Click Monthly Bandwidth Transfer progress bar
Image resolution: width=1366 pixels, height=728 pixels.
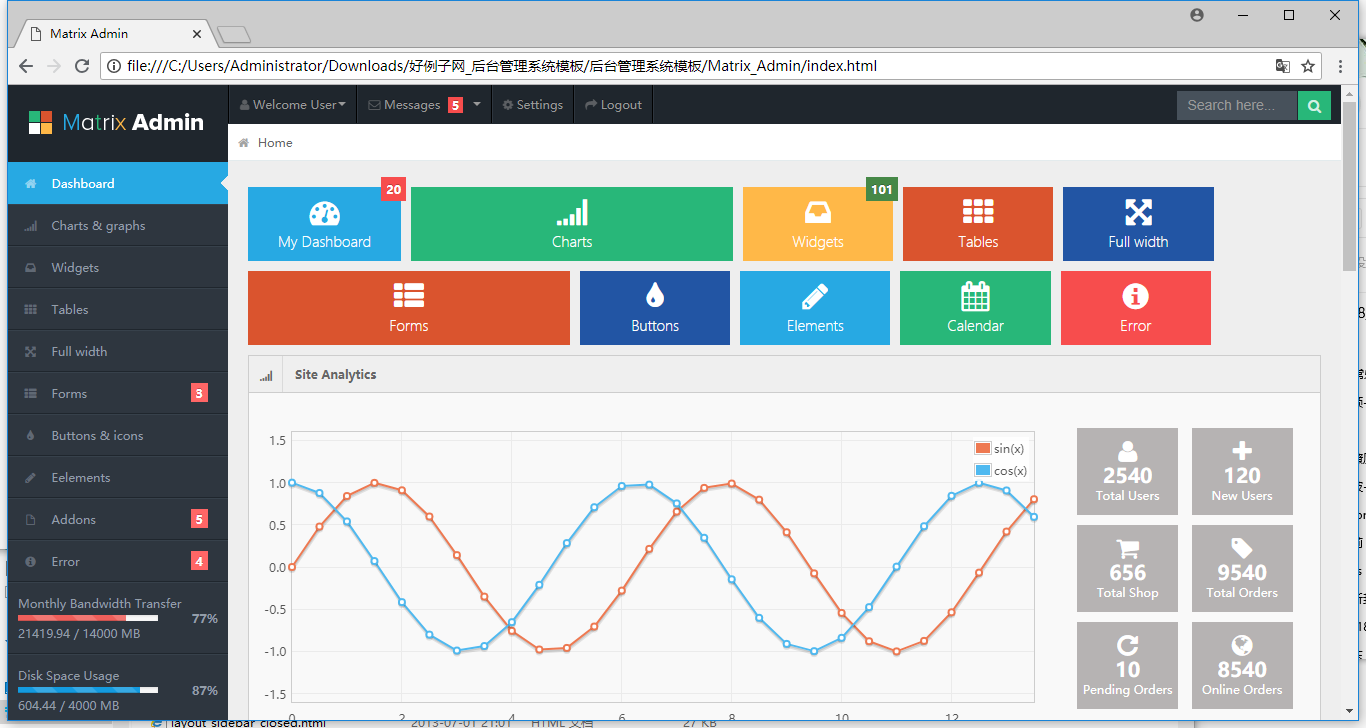(88, 618)
